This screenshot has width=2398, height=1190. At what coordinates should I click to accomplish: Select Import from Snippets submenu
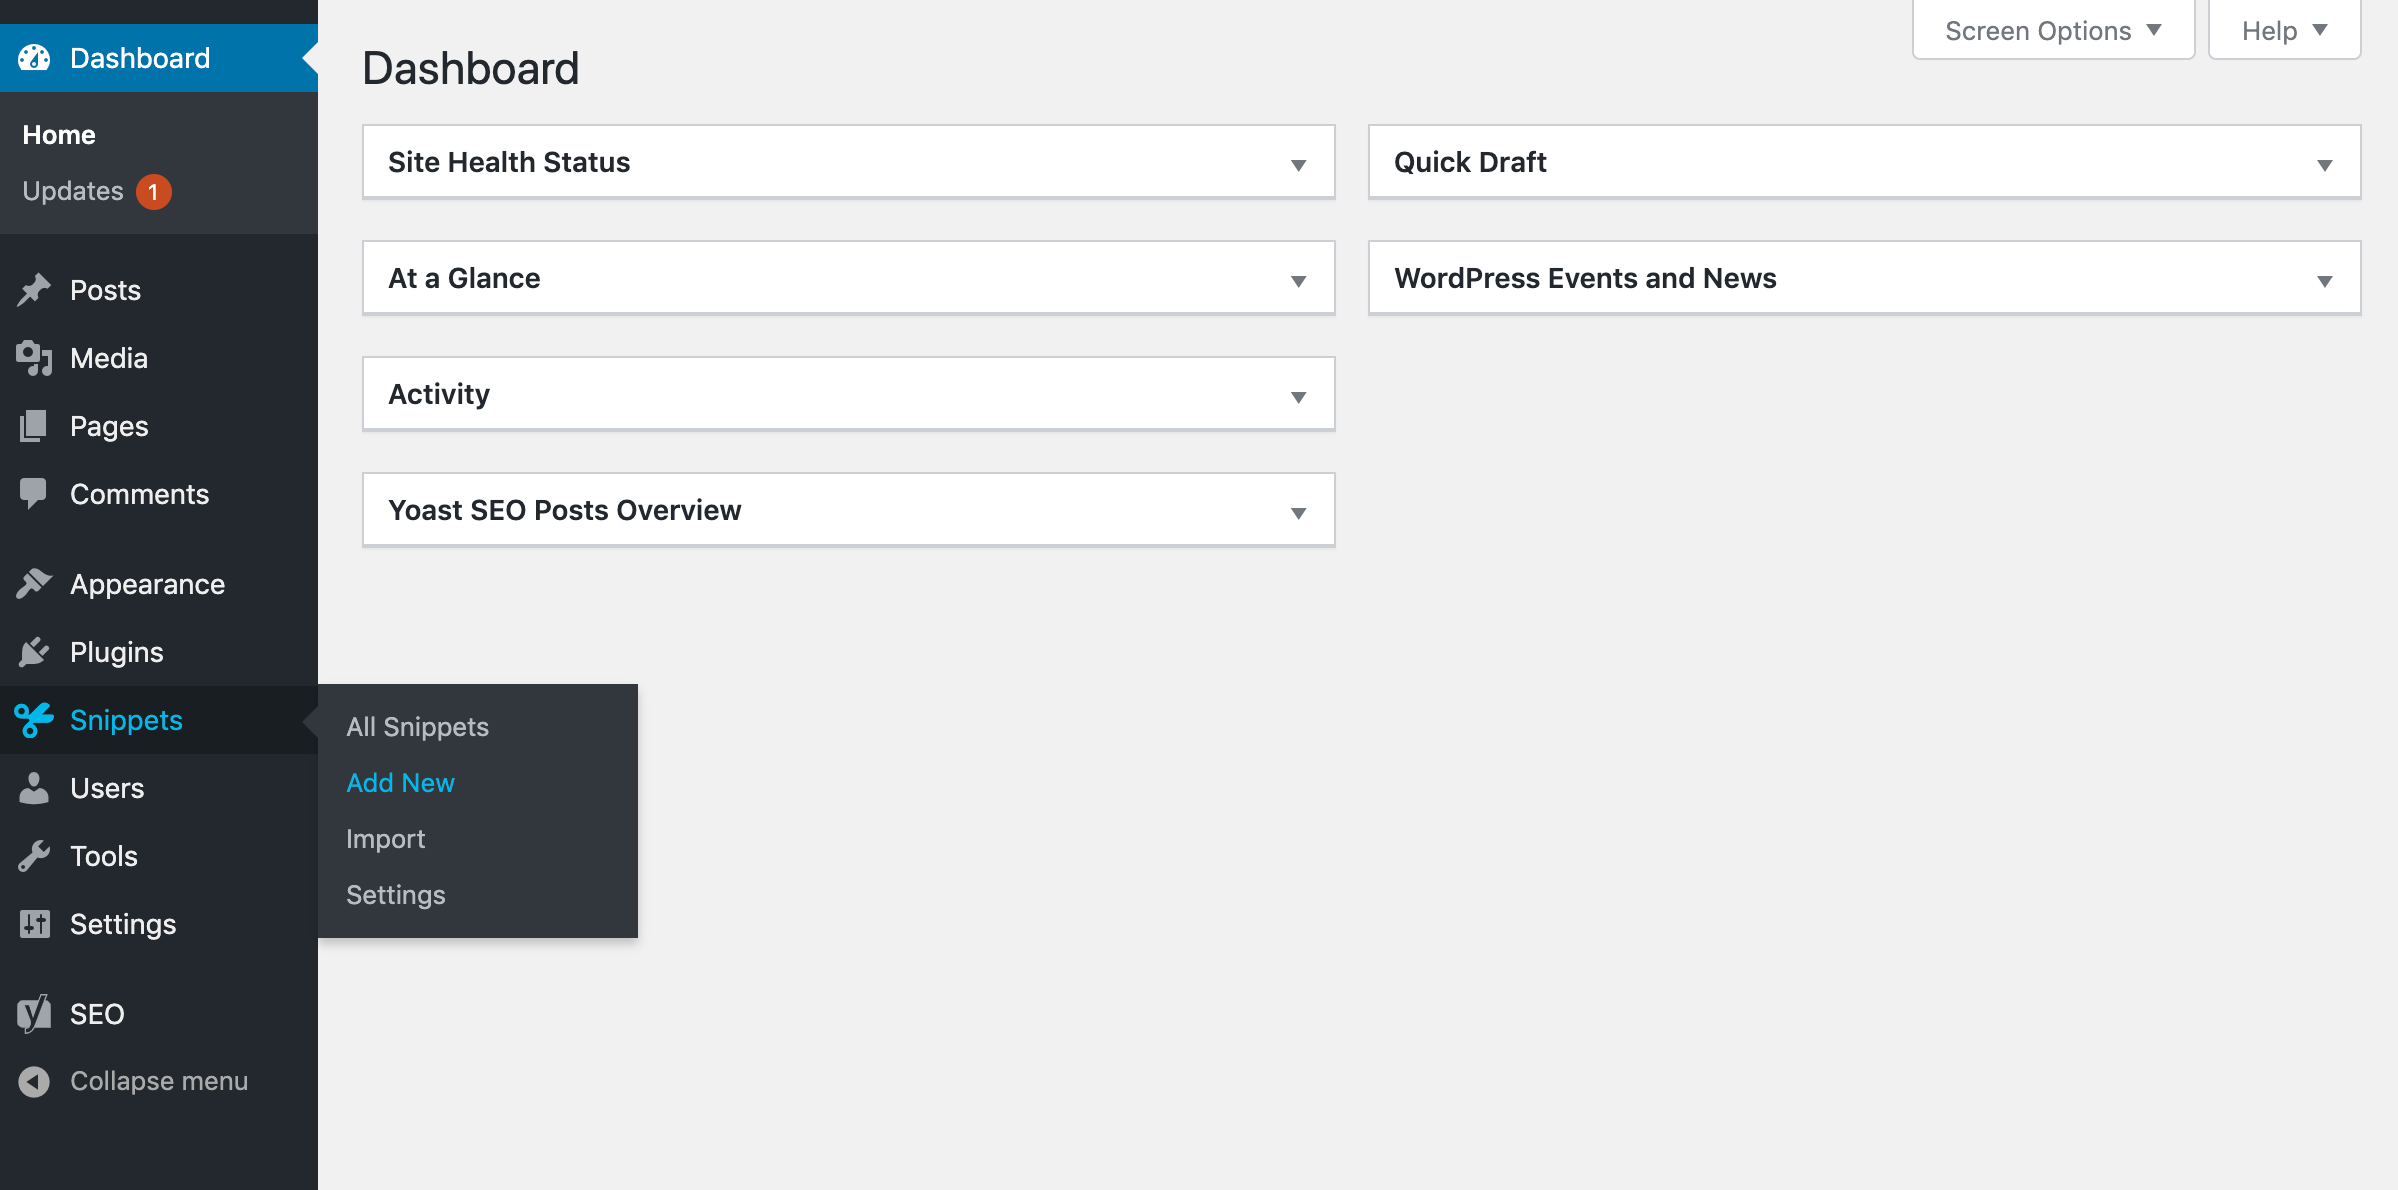click(x=385, y=838)
